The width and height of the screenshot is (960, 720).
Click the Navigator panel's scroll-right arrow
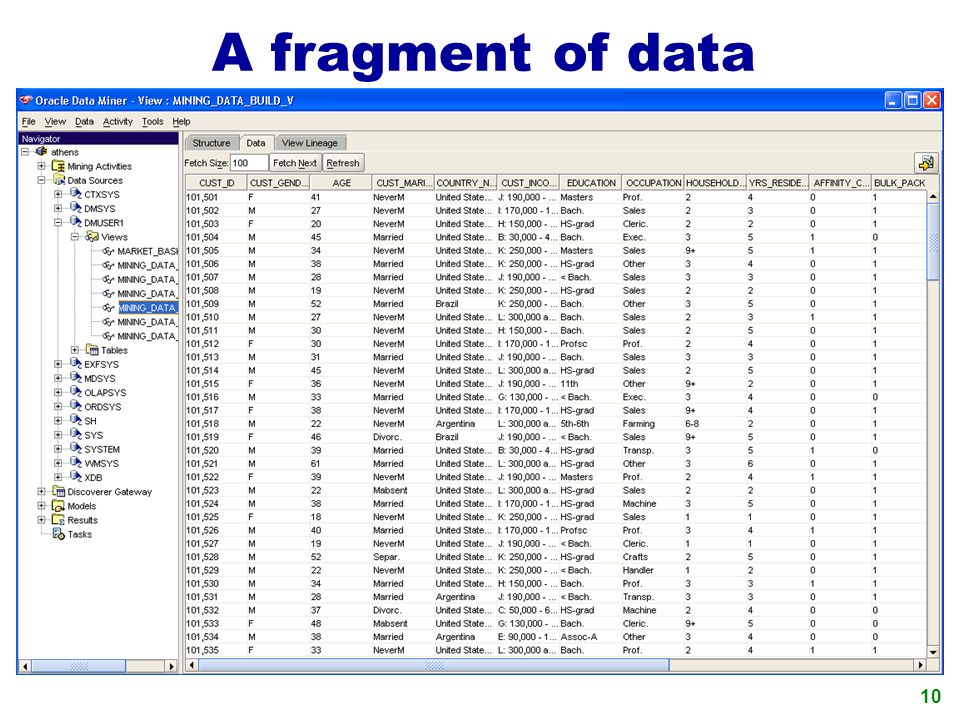pyautogui.click(x=171, y=666)
